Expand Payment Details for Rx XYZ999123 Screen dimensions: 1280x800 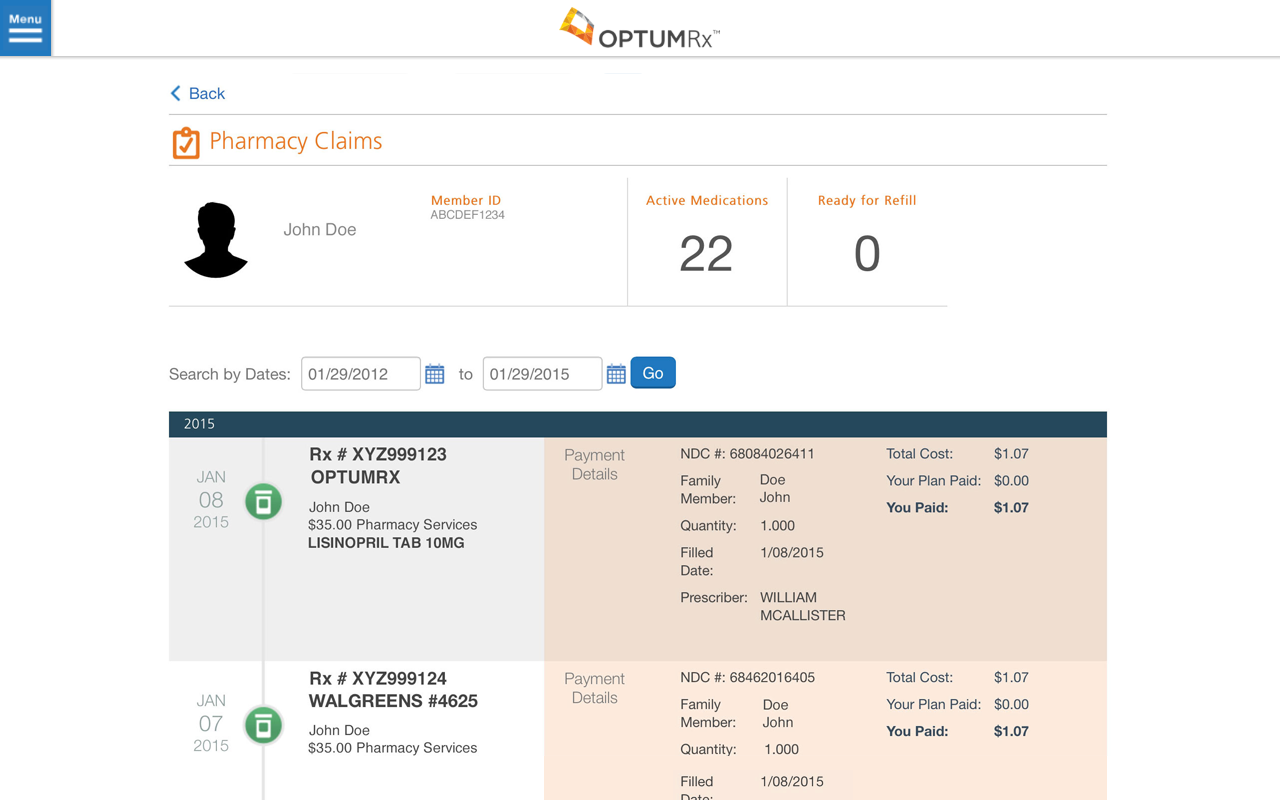tap(594, 465)
